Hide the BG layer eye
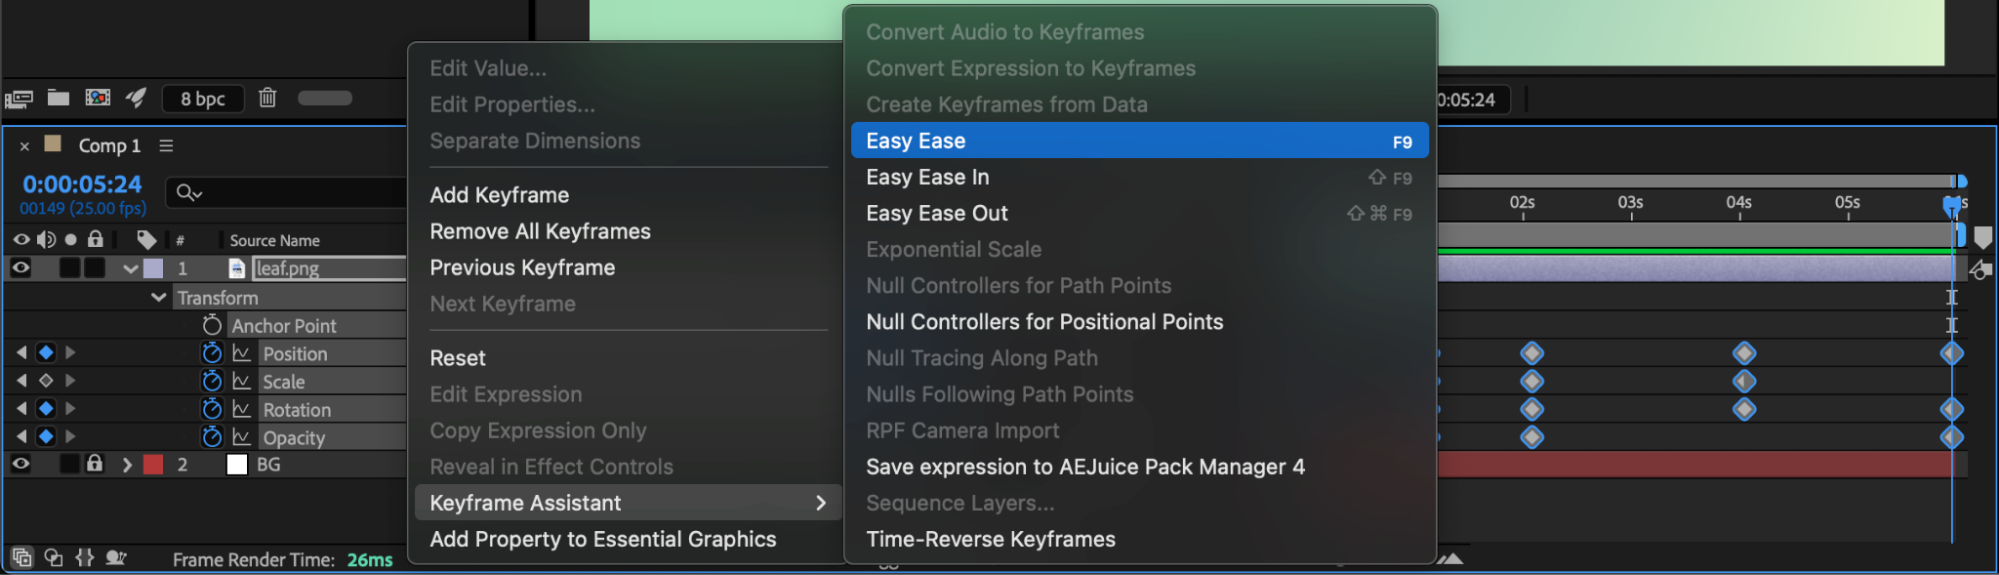Screen dimensions: 1999x575 [21, 464]
